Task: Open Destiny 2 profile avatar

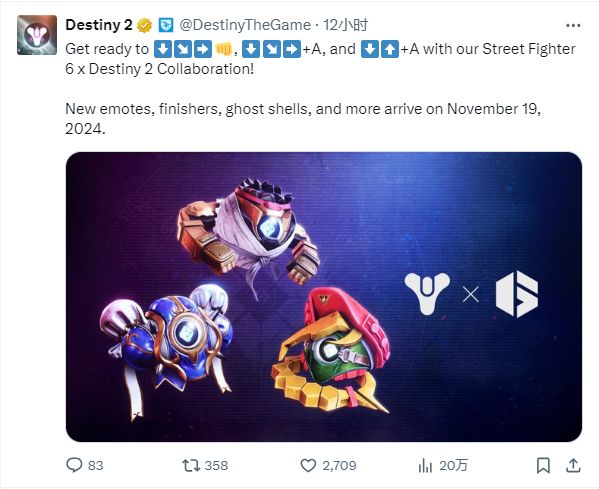Action: (x=37, y=35)
